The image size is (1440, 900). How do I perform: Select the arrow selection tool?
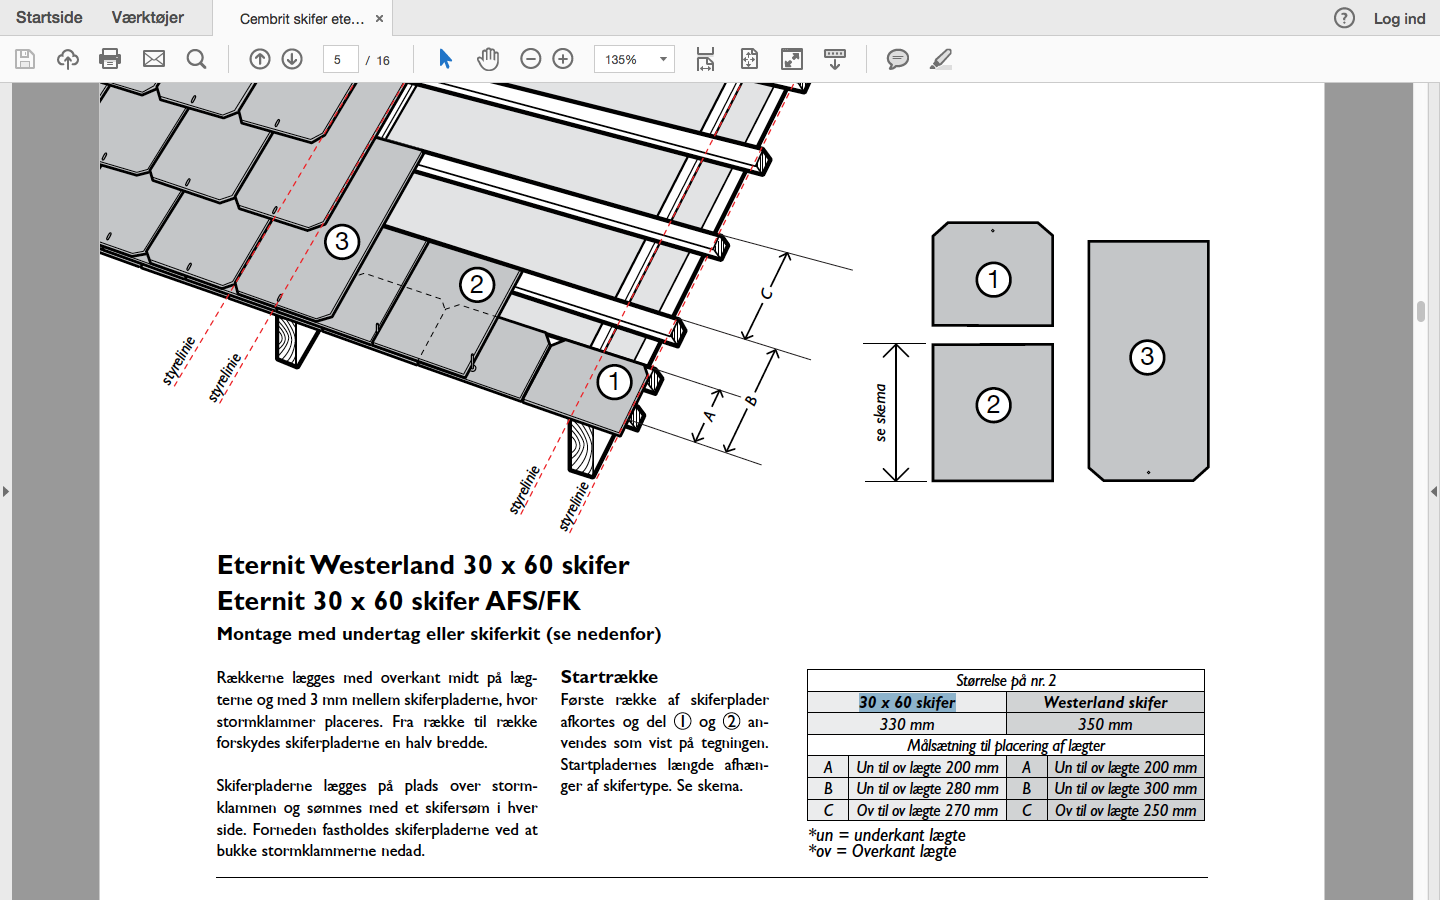coord(445,59)
